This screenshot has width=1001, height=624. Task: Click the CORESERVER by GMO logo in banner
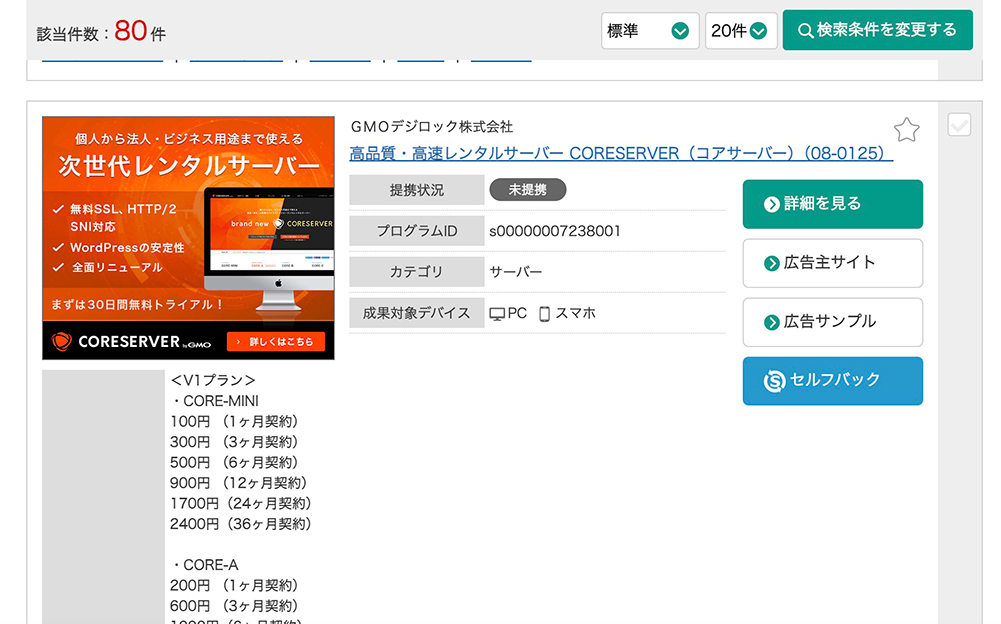[x=131, y=342]
